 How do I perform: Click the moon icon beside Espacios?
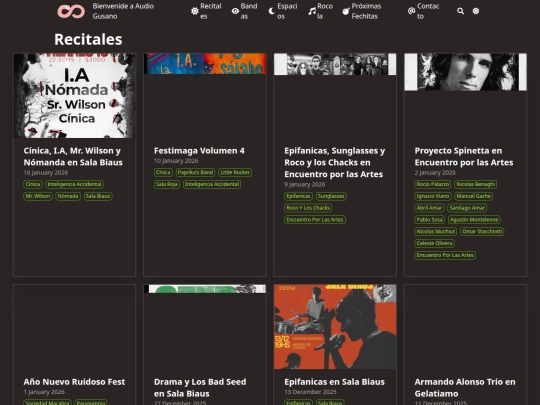coord(272,11)
